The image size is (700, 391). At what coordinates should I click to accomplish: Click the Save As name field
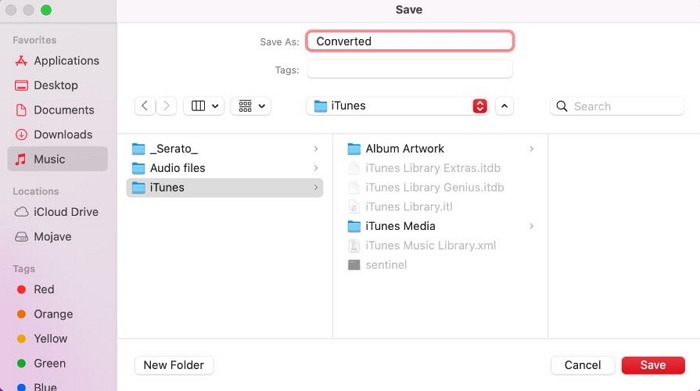(x=410, y=41)
